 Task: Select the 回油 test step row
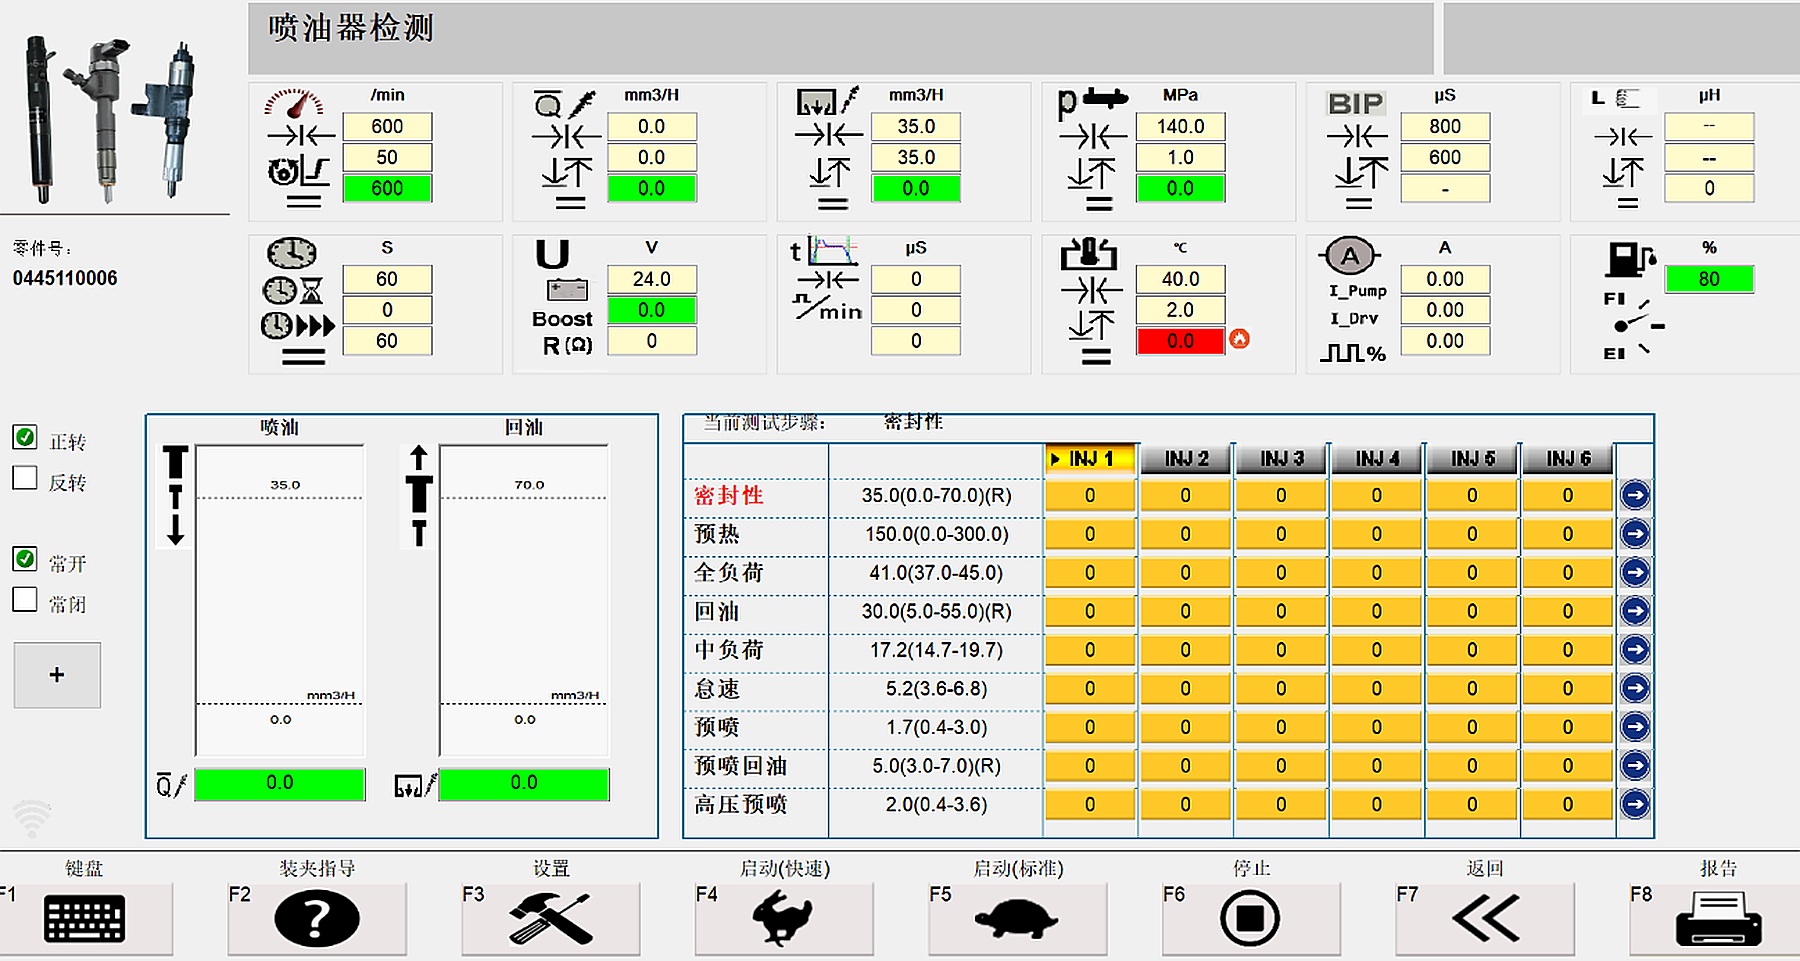tap(717, 611)
